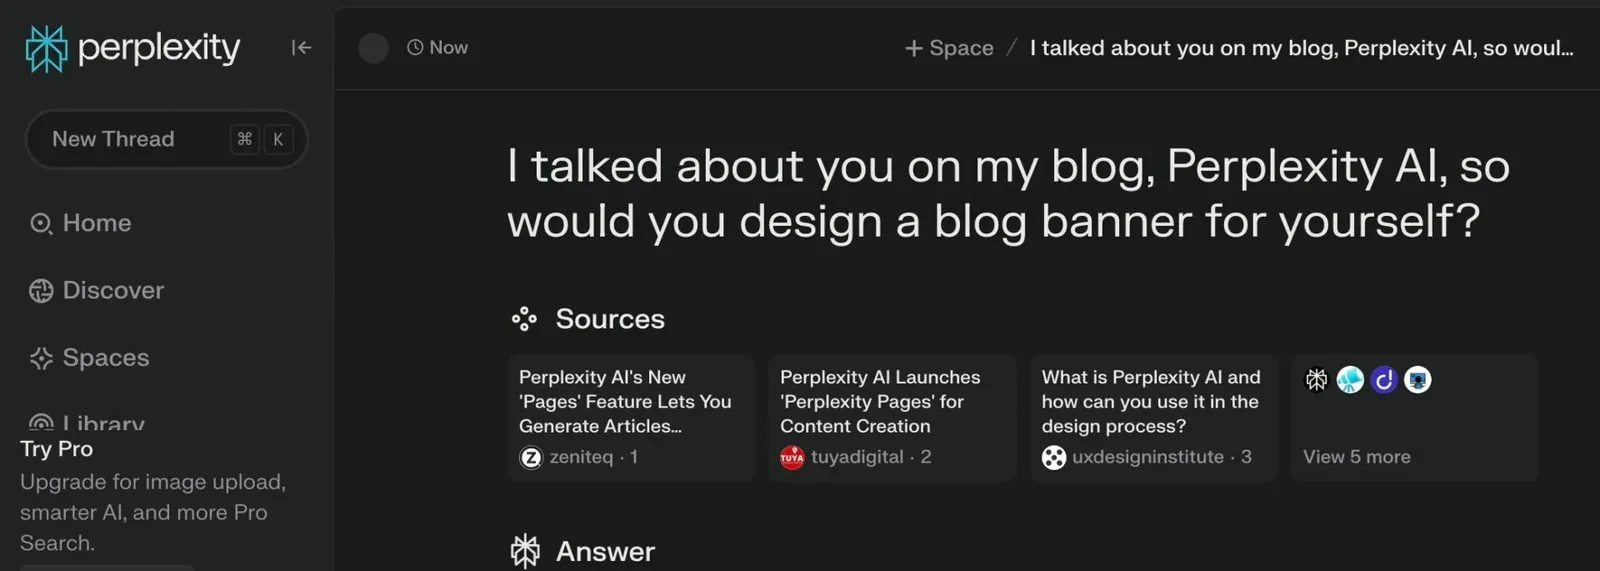This screenshot has height=571, width=1600.
Task: Collapse the sidebar with arrow icon
Action: pos(301,47)
